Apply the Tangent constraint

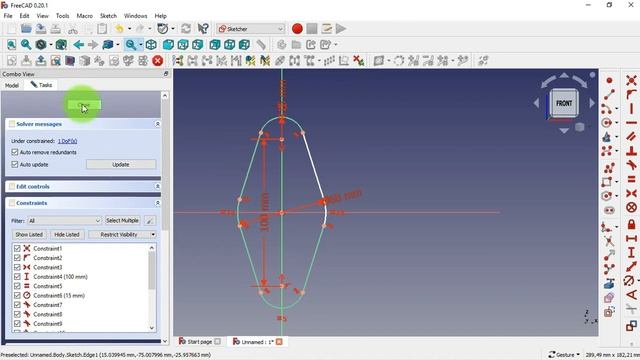coord(631,165)
